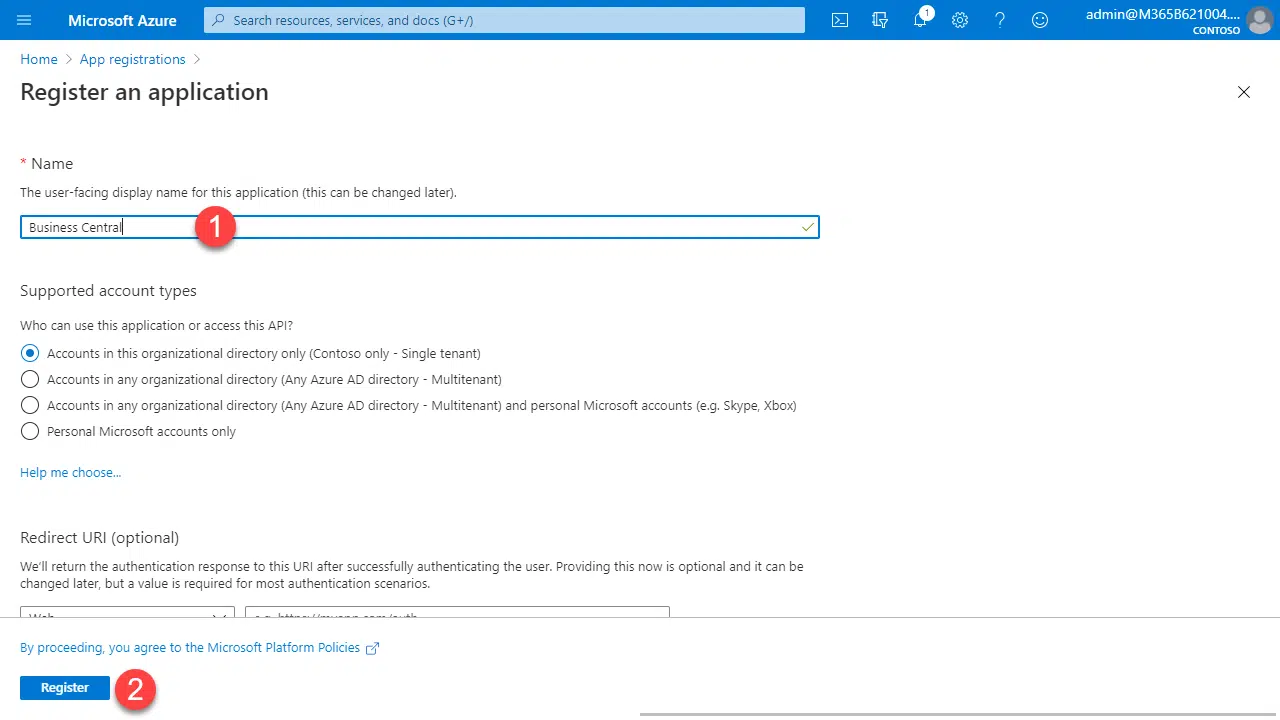This screenshot has width=1280, height=720.
Task: Click the Register button
Action: click(65, 687)
